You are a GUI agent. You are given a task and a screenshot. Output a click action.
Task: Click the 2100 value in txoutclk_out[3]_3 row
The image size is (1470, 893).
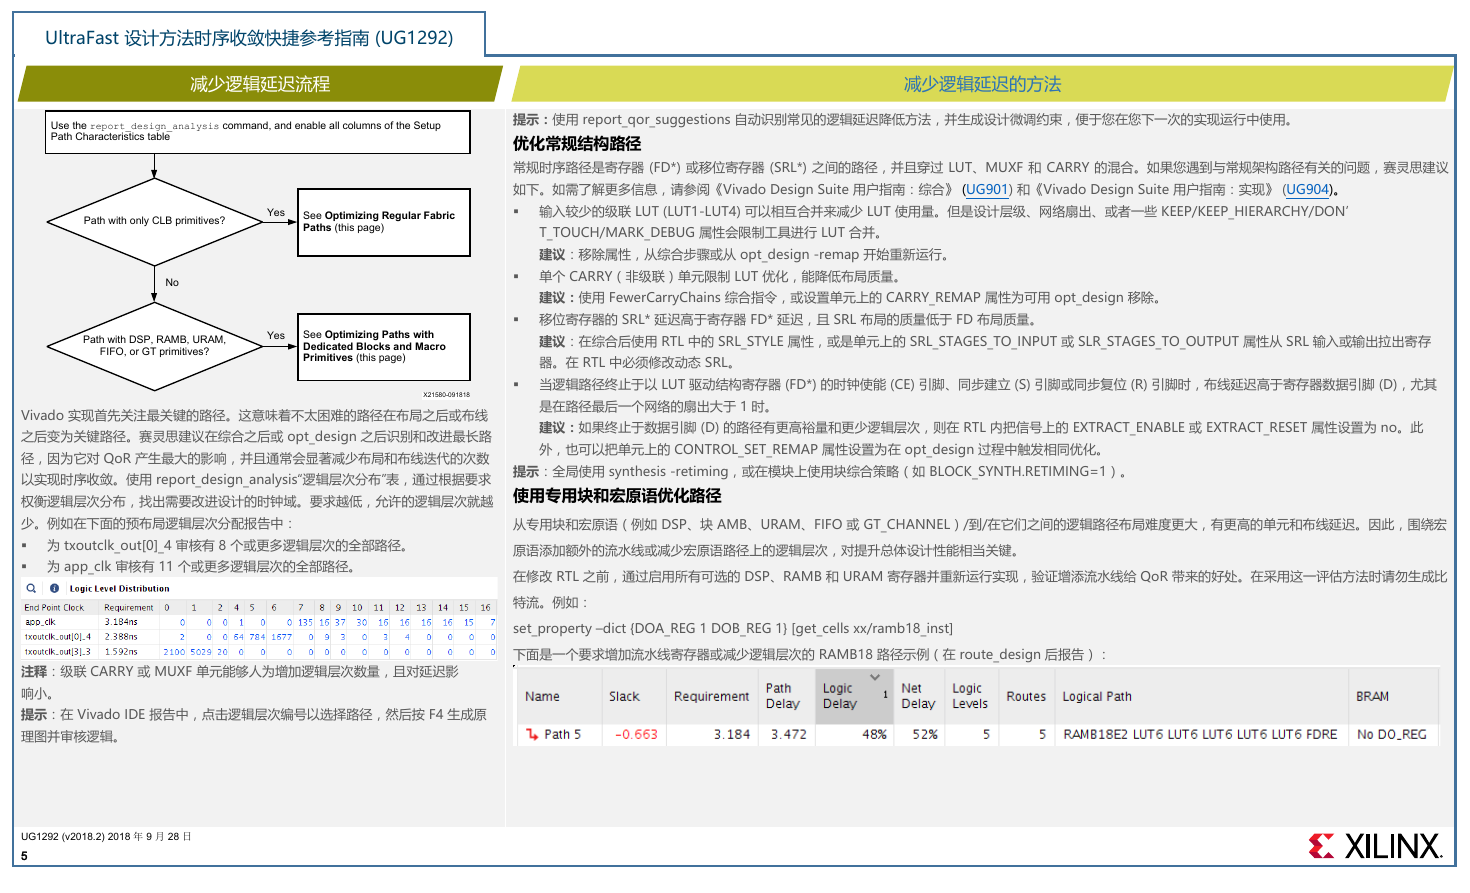click(x=174, y=651)
